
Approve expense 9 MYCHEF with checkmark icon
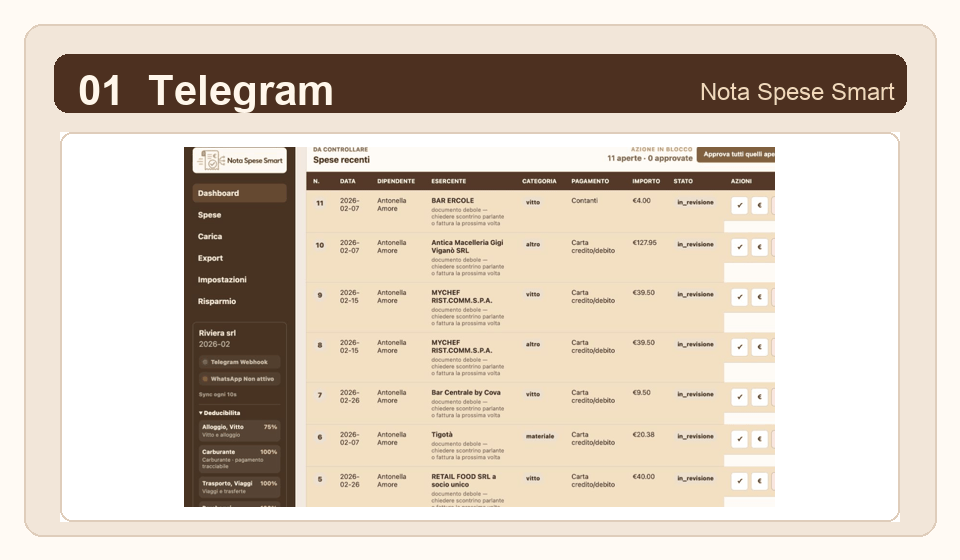click(x=740, y=297)
